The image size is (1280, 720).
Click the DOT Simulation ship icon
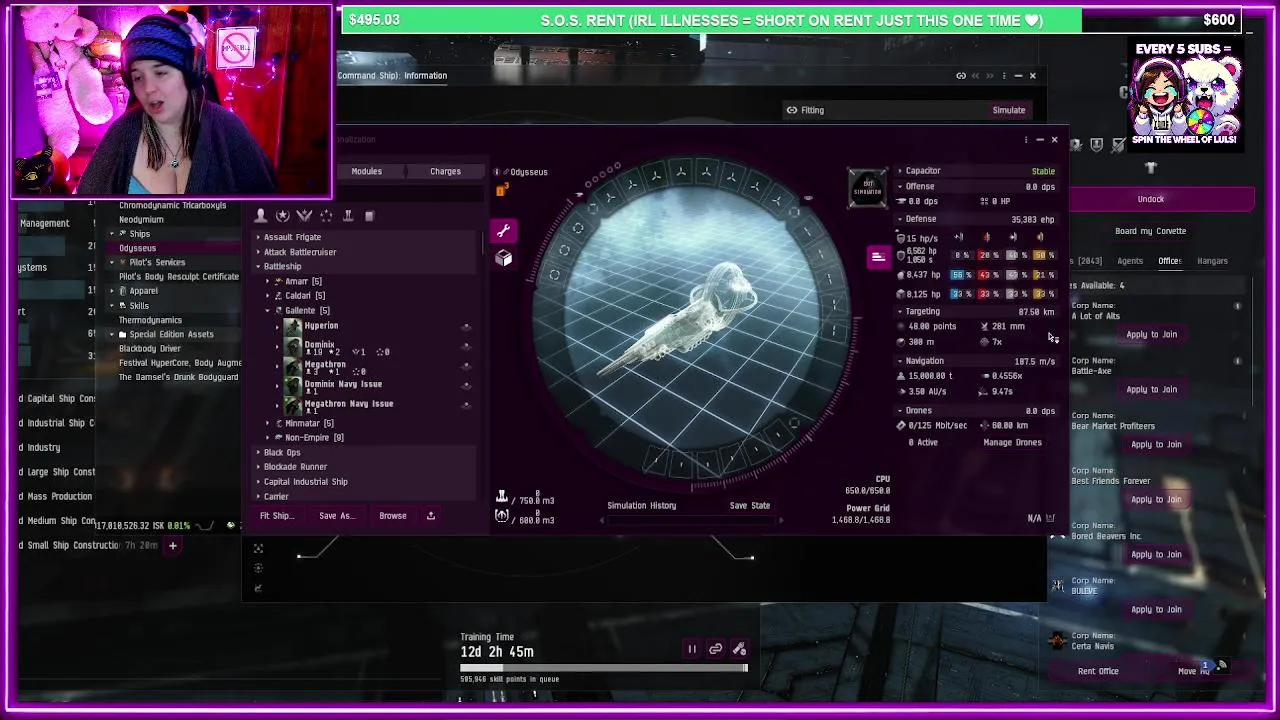[x=867, y=188]
